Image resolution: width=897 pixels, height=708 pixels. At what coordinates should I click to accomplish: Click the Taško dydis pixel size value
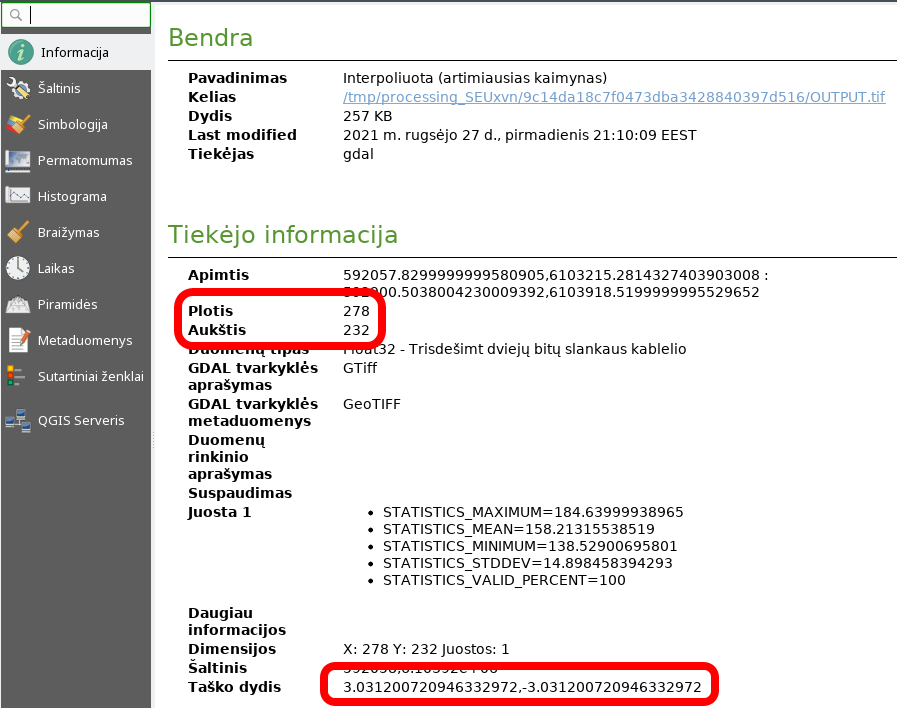pyautogui.click(x=522, y=687)
